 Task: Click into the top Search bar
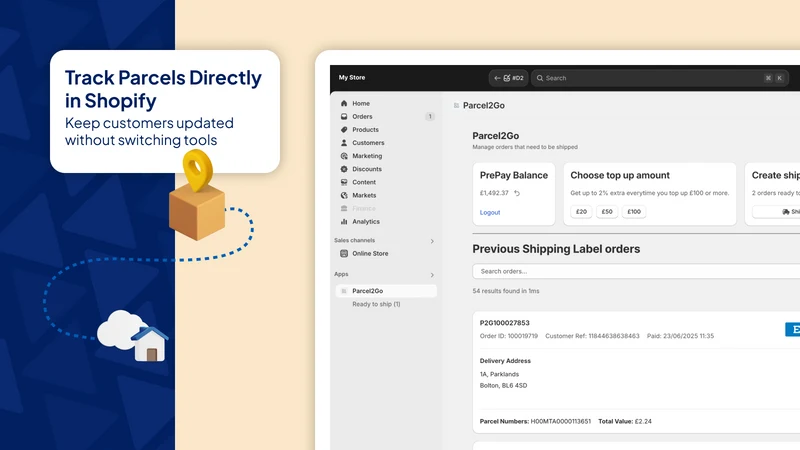659,78
